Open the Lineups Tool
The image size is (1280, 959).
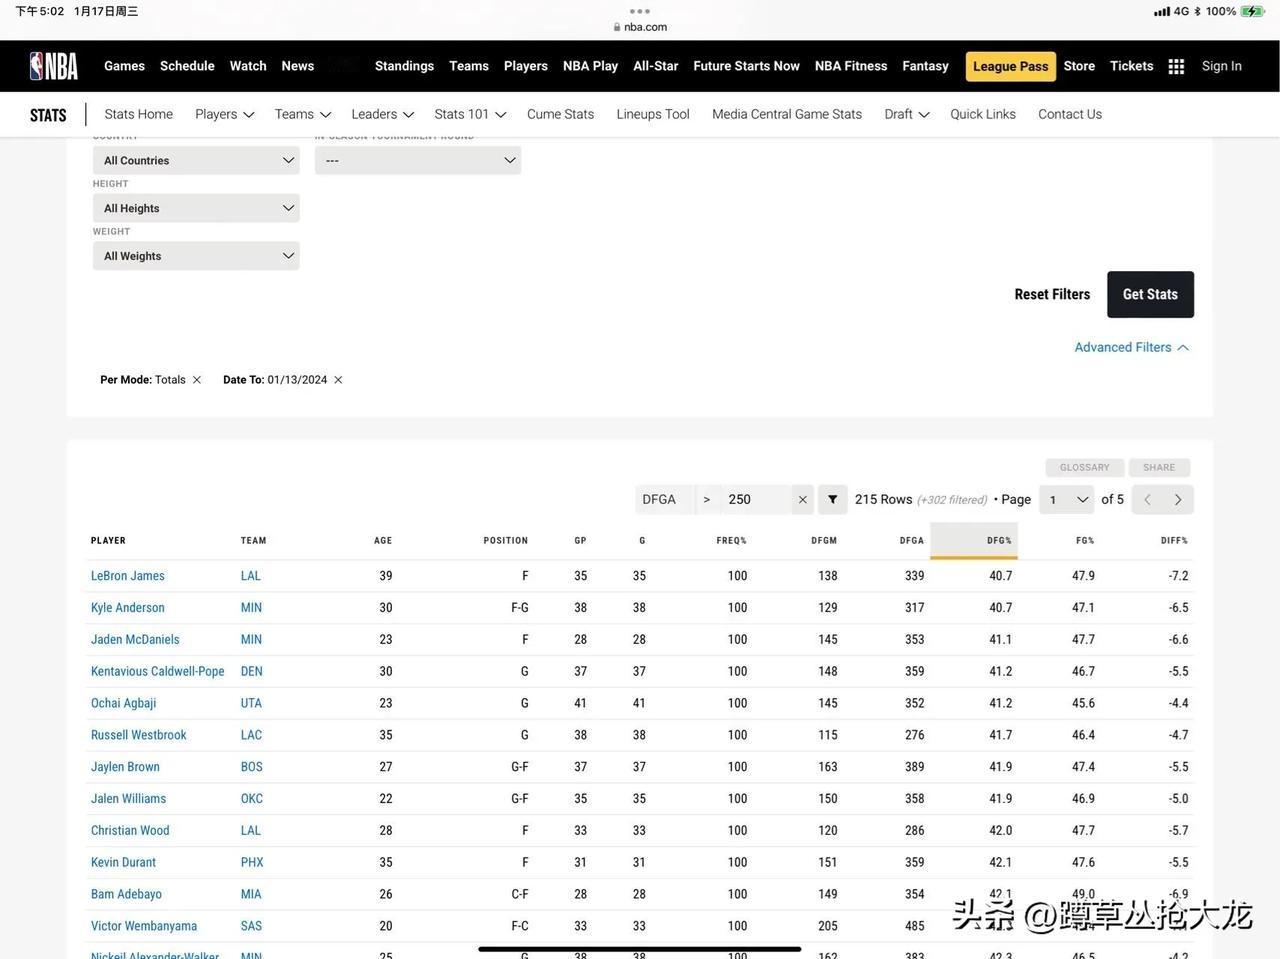(x=653, y=114)
